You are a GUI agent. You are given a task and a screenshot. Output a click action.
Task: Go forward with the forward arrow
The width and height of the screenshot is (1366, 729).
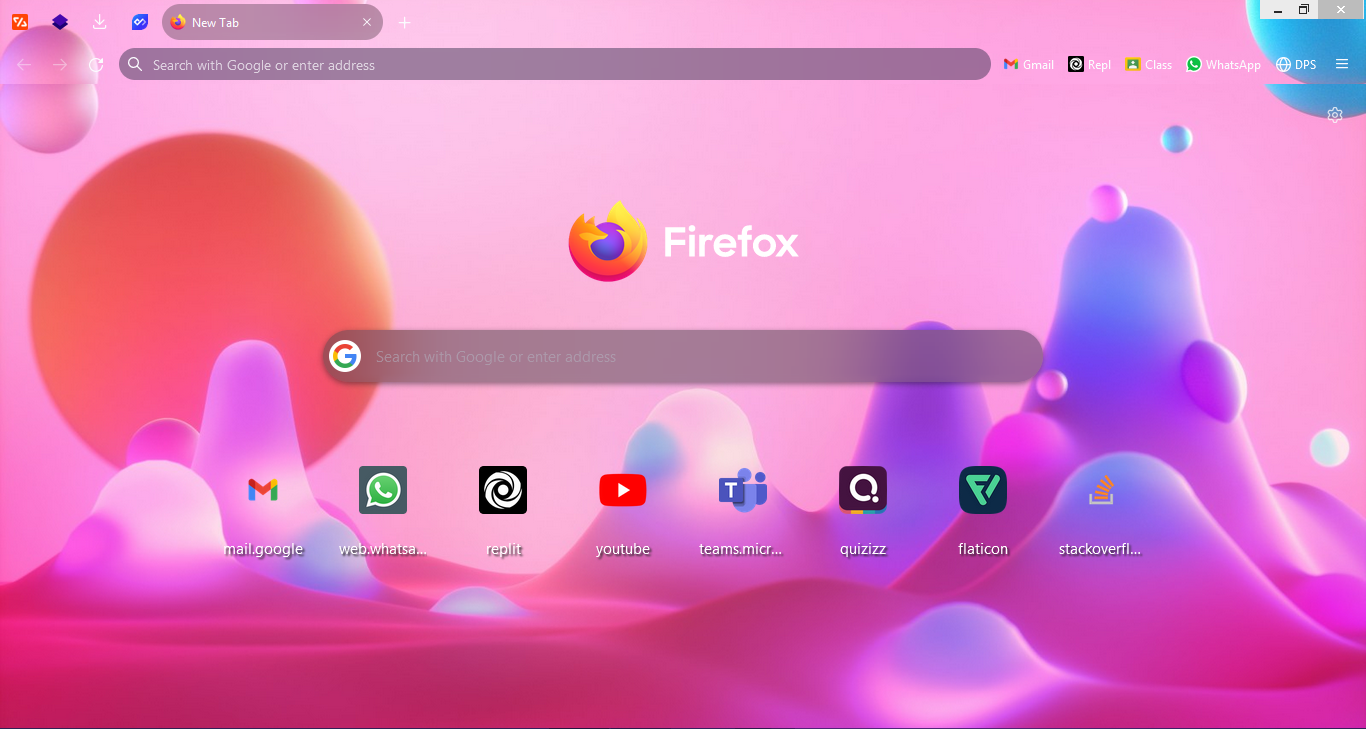click(60, 65)
